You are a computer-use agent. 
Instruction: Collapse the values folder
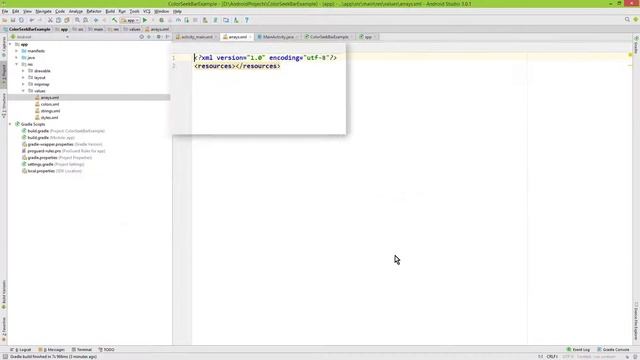tap(23, 91)
